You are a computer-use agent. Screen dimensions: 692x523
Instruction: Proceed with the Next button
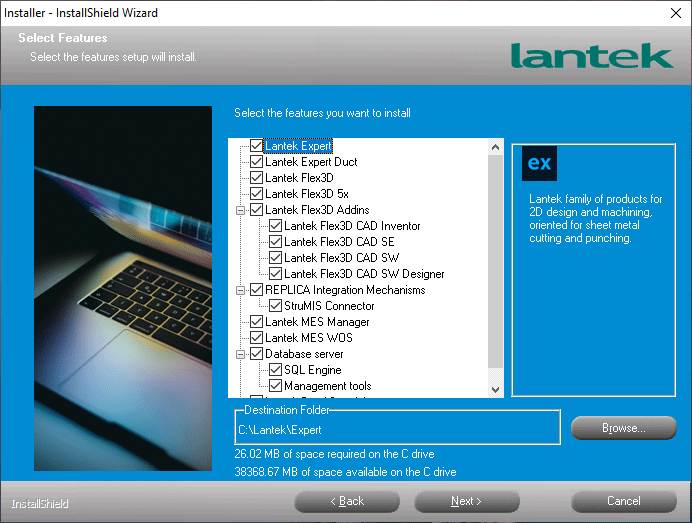466,501
